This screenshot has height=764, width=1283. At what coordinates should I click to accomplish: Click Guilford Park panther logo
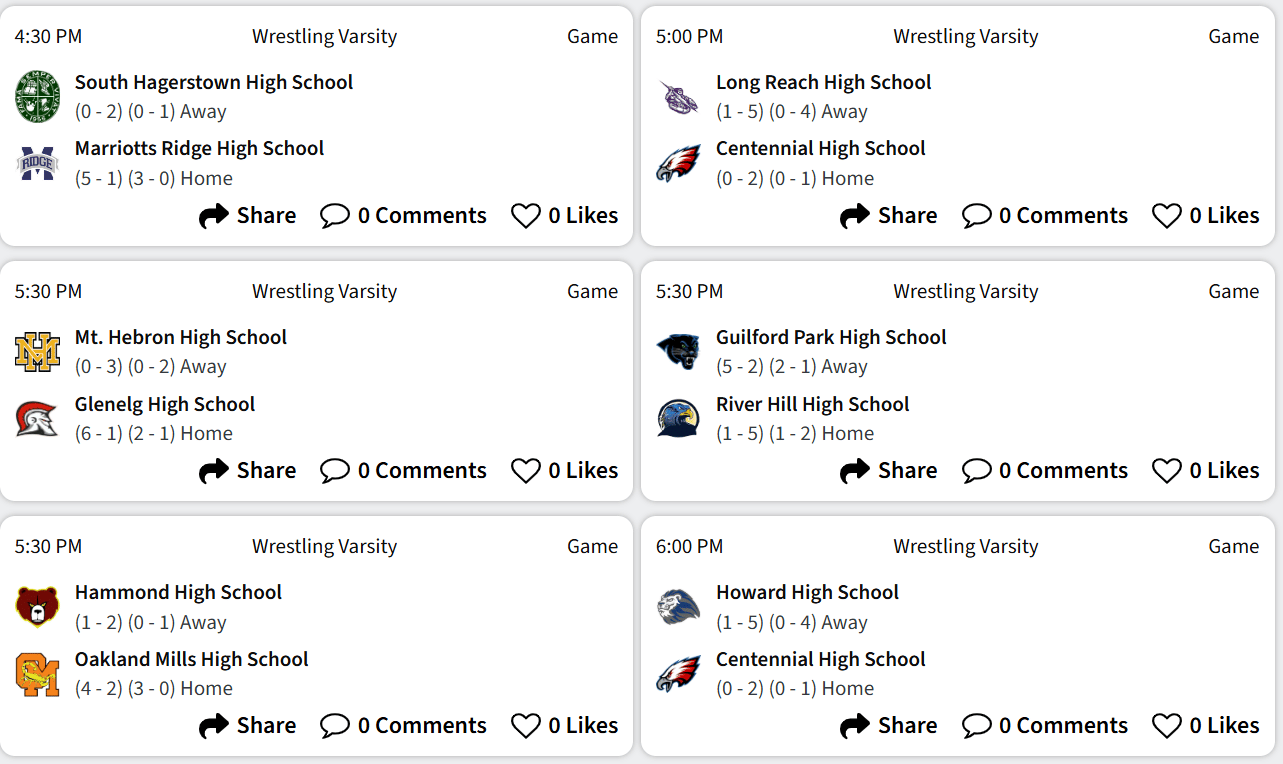[x=678, y=352]
